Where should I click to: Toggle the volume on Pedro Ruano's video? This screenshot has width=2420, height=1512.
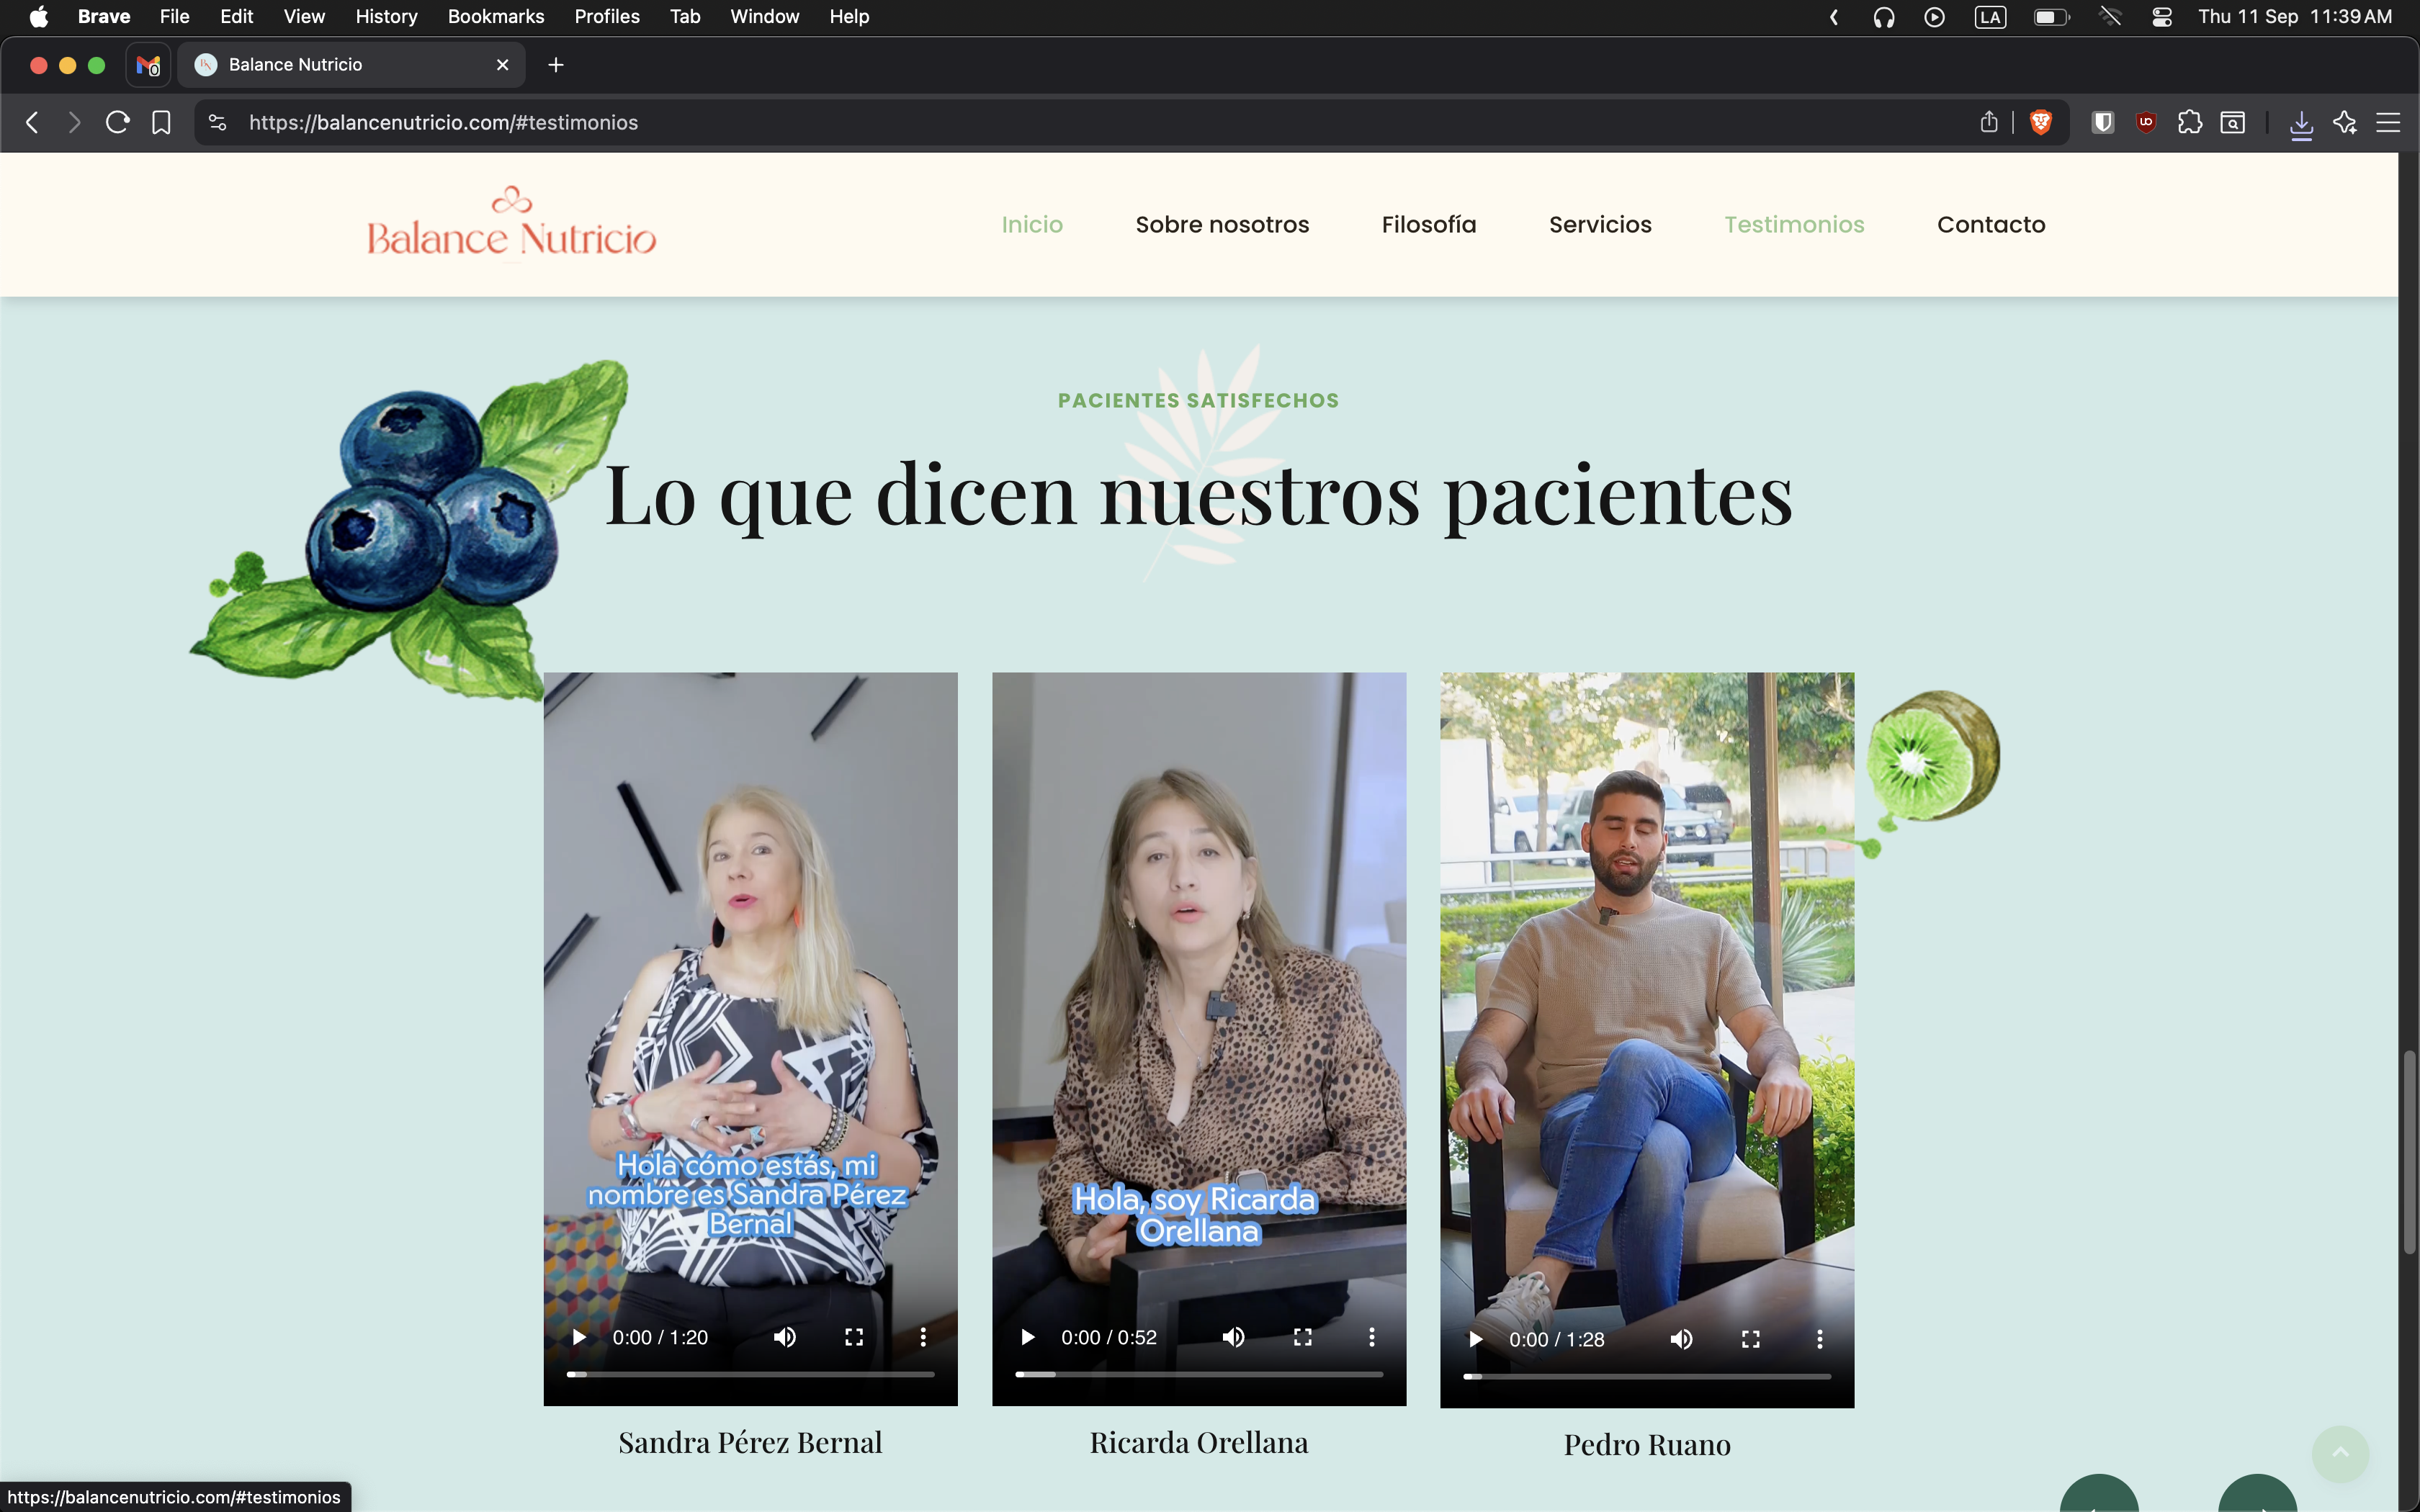pos(1681,1339)
